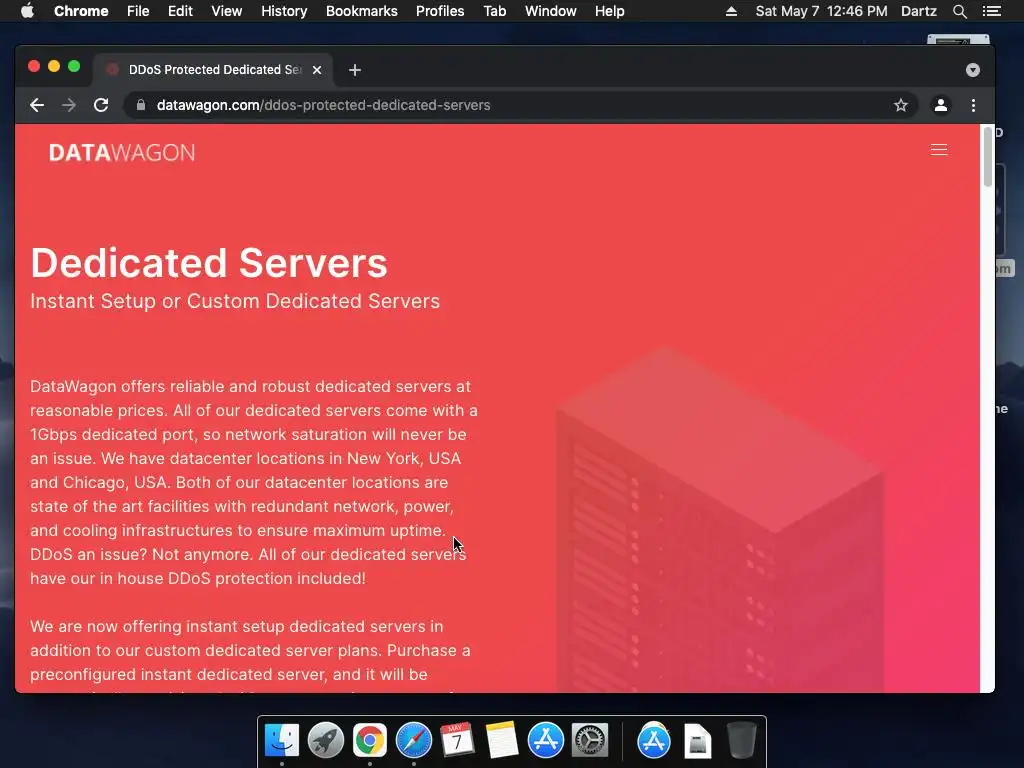This screenshot has height=768, width=1024.
Task: Click the Dartz user name in menu bar
Action: click(919, 11)
